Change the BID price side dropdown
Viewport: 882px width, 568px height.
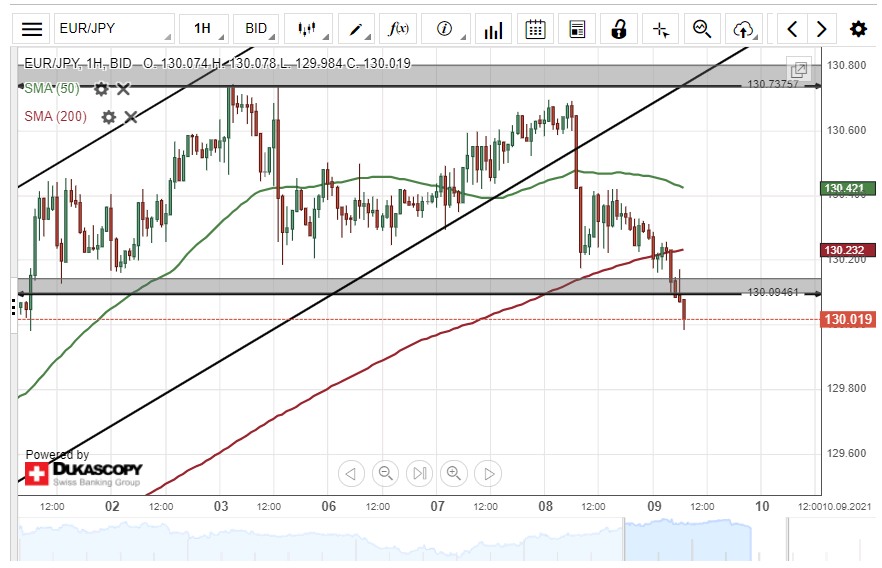(256, 29)
